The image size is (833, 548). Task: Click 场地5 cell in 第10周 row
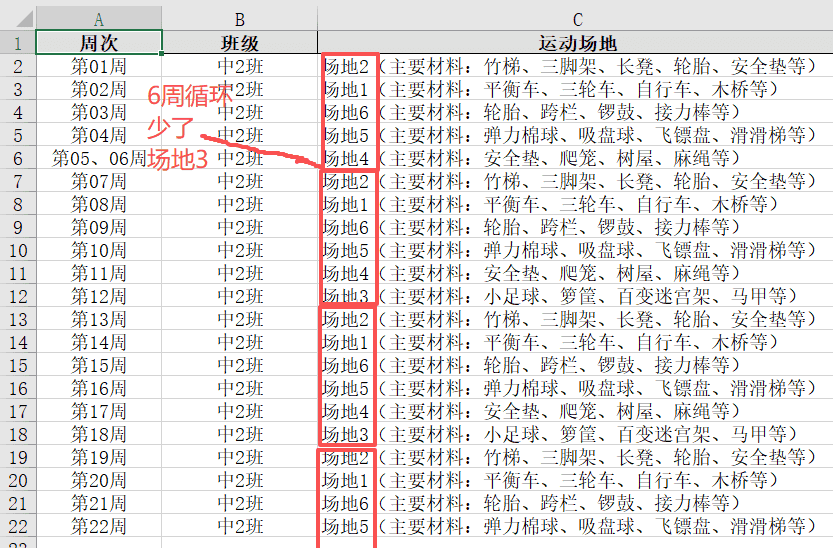tap(575, 250)
